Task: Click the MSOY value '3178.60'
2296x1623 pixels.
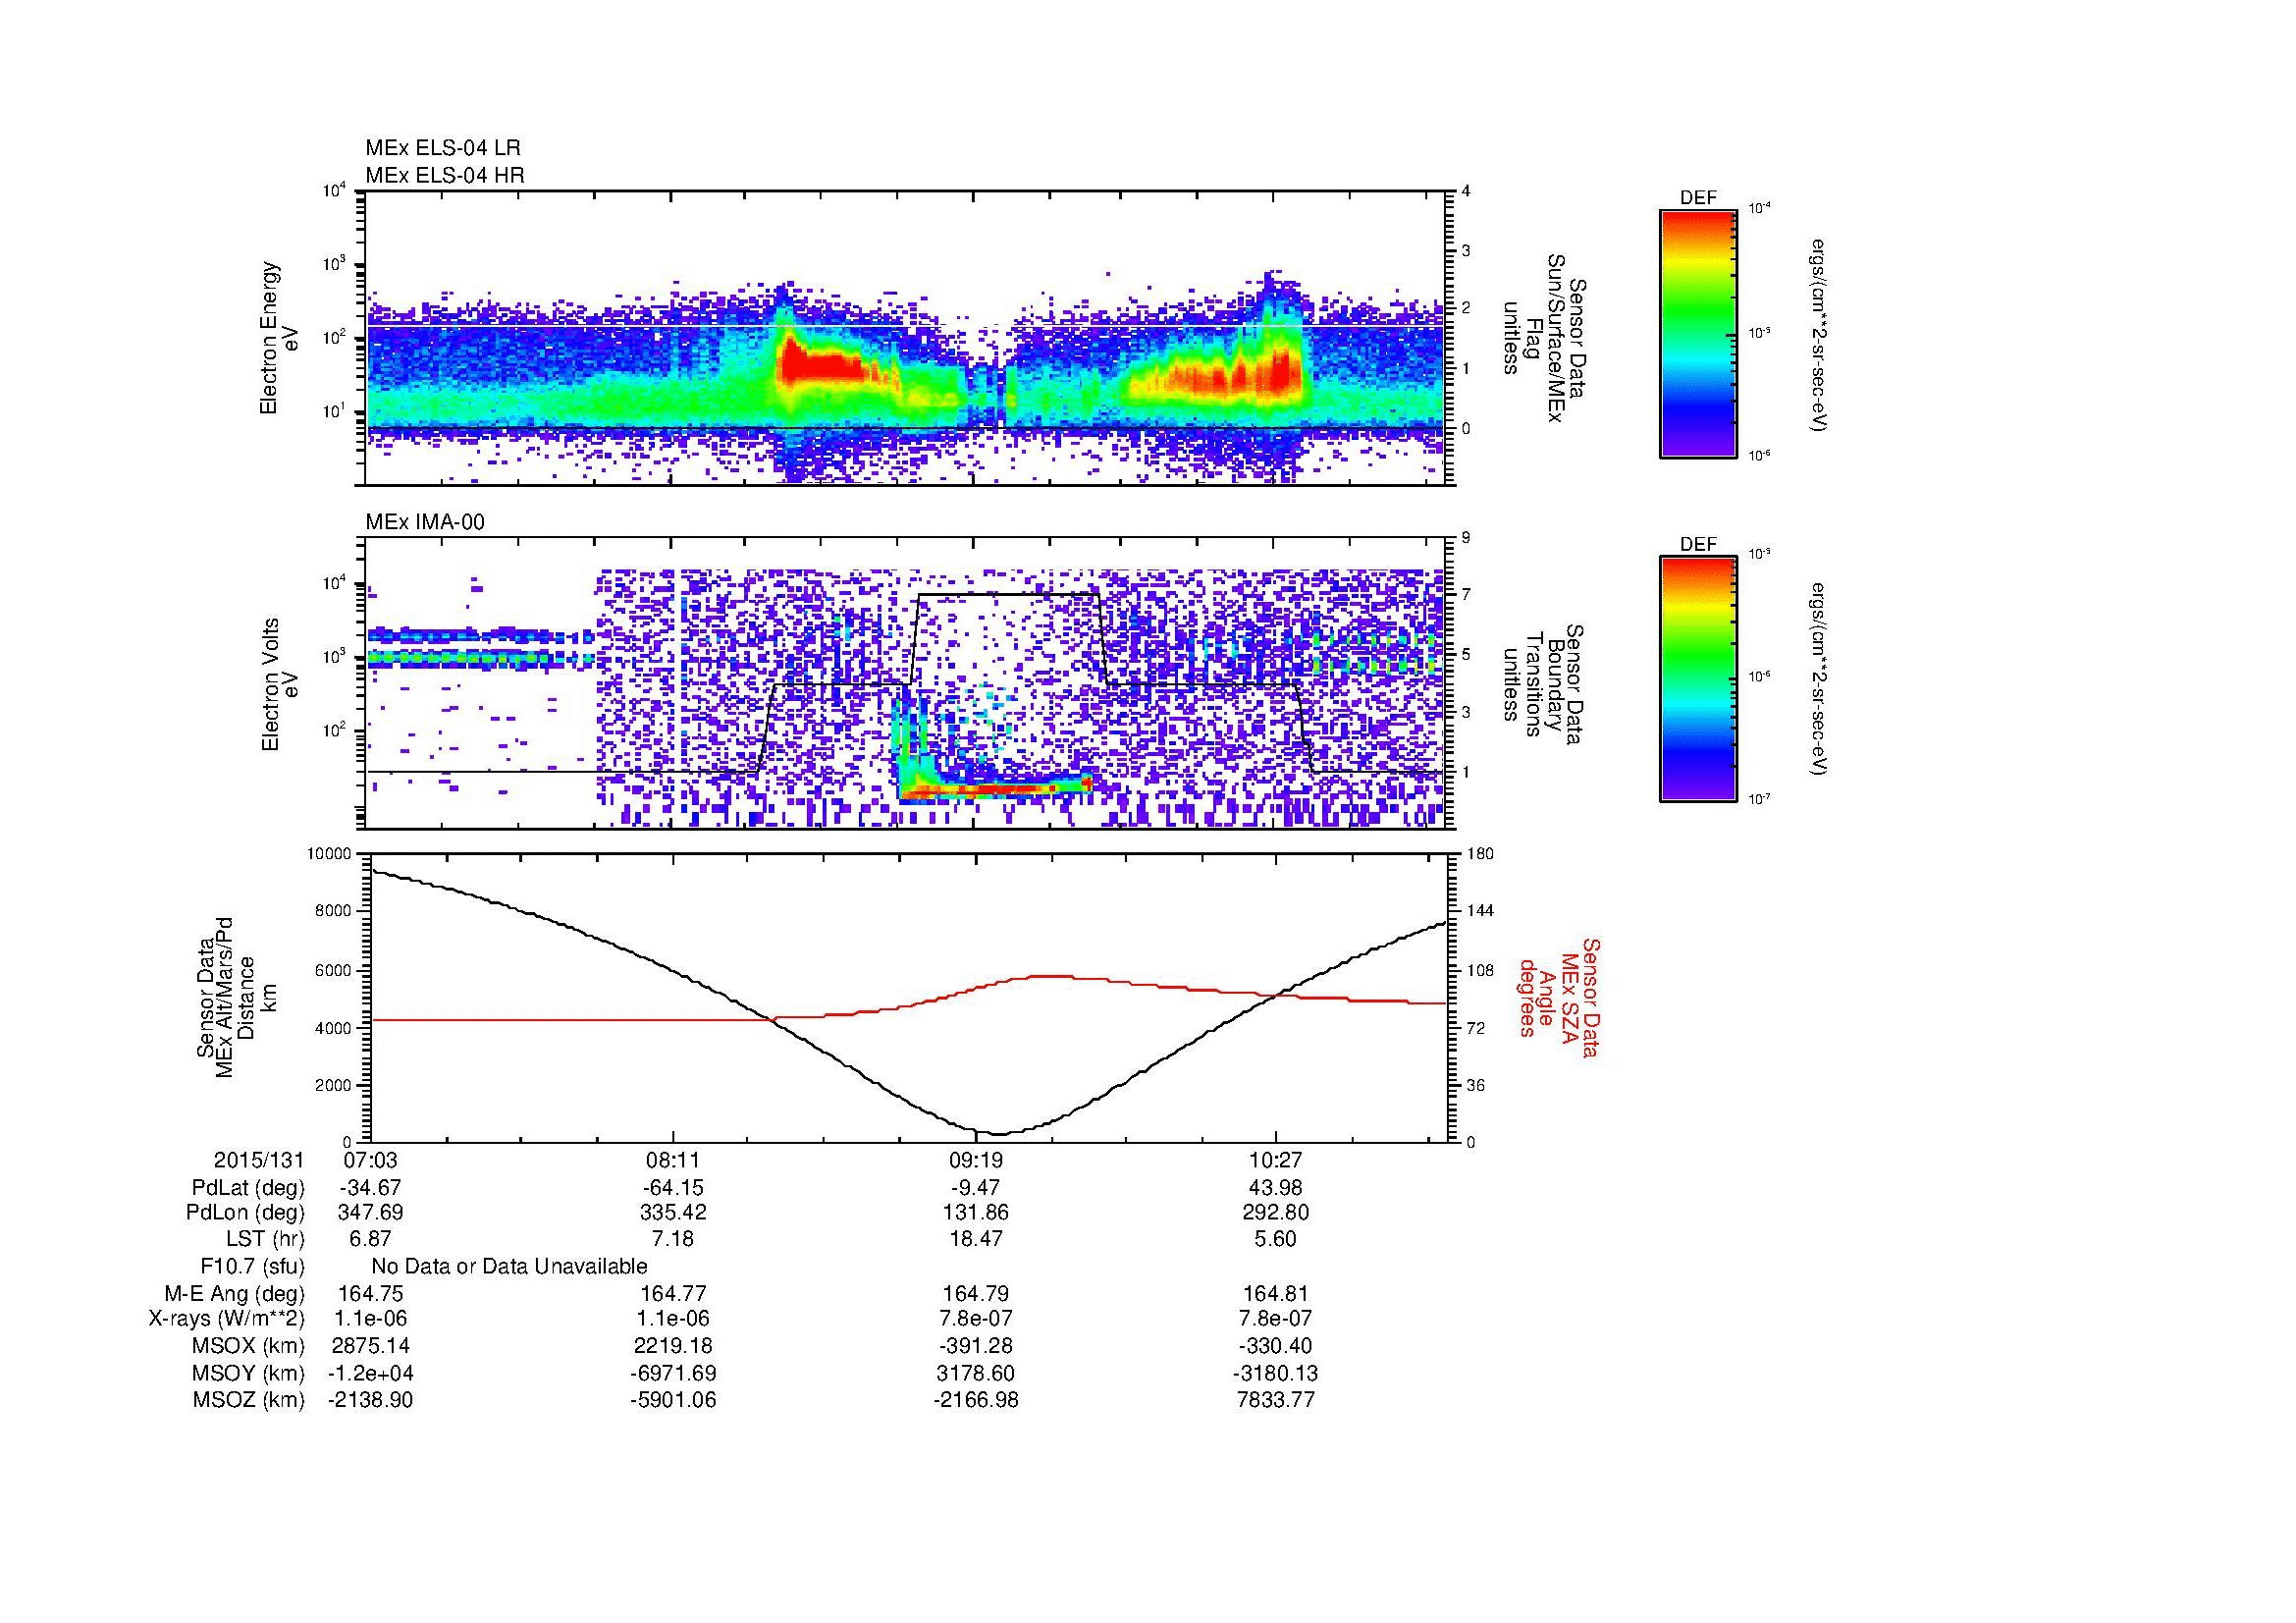Action: 975,1373
